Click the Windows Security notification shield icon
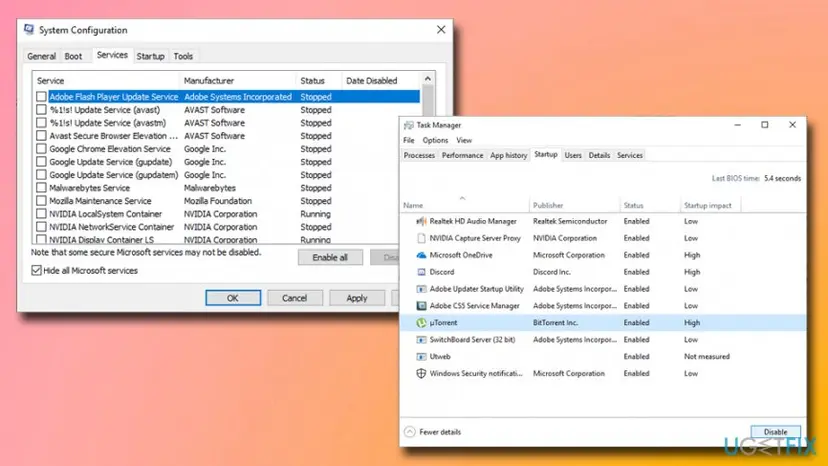This screenshot has height=466, width=828. (421, 374)
